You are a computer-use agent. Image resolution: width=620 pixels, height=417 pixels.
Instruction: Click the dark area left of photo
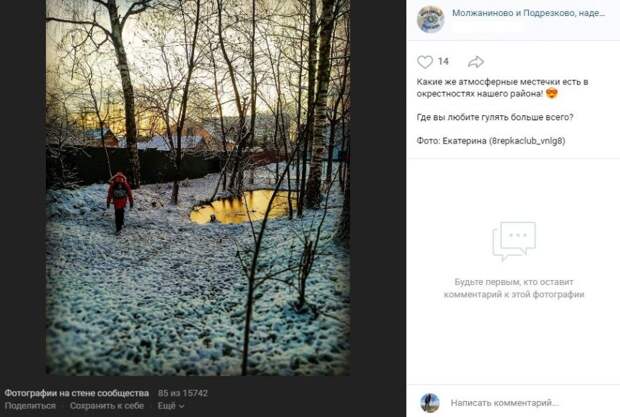(23, 187)
